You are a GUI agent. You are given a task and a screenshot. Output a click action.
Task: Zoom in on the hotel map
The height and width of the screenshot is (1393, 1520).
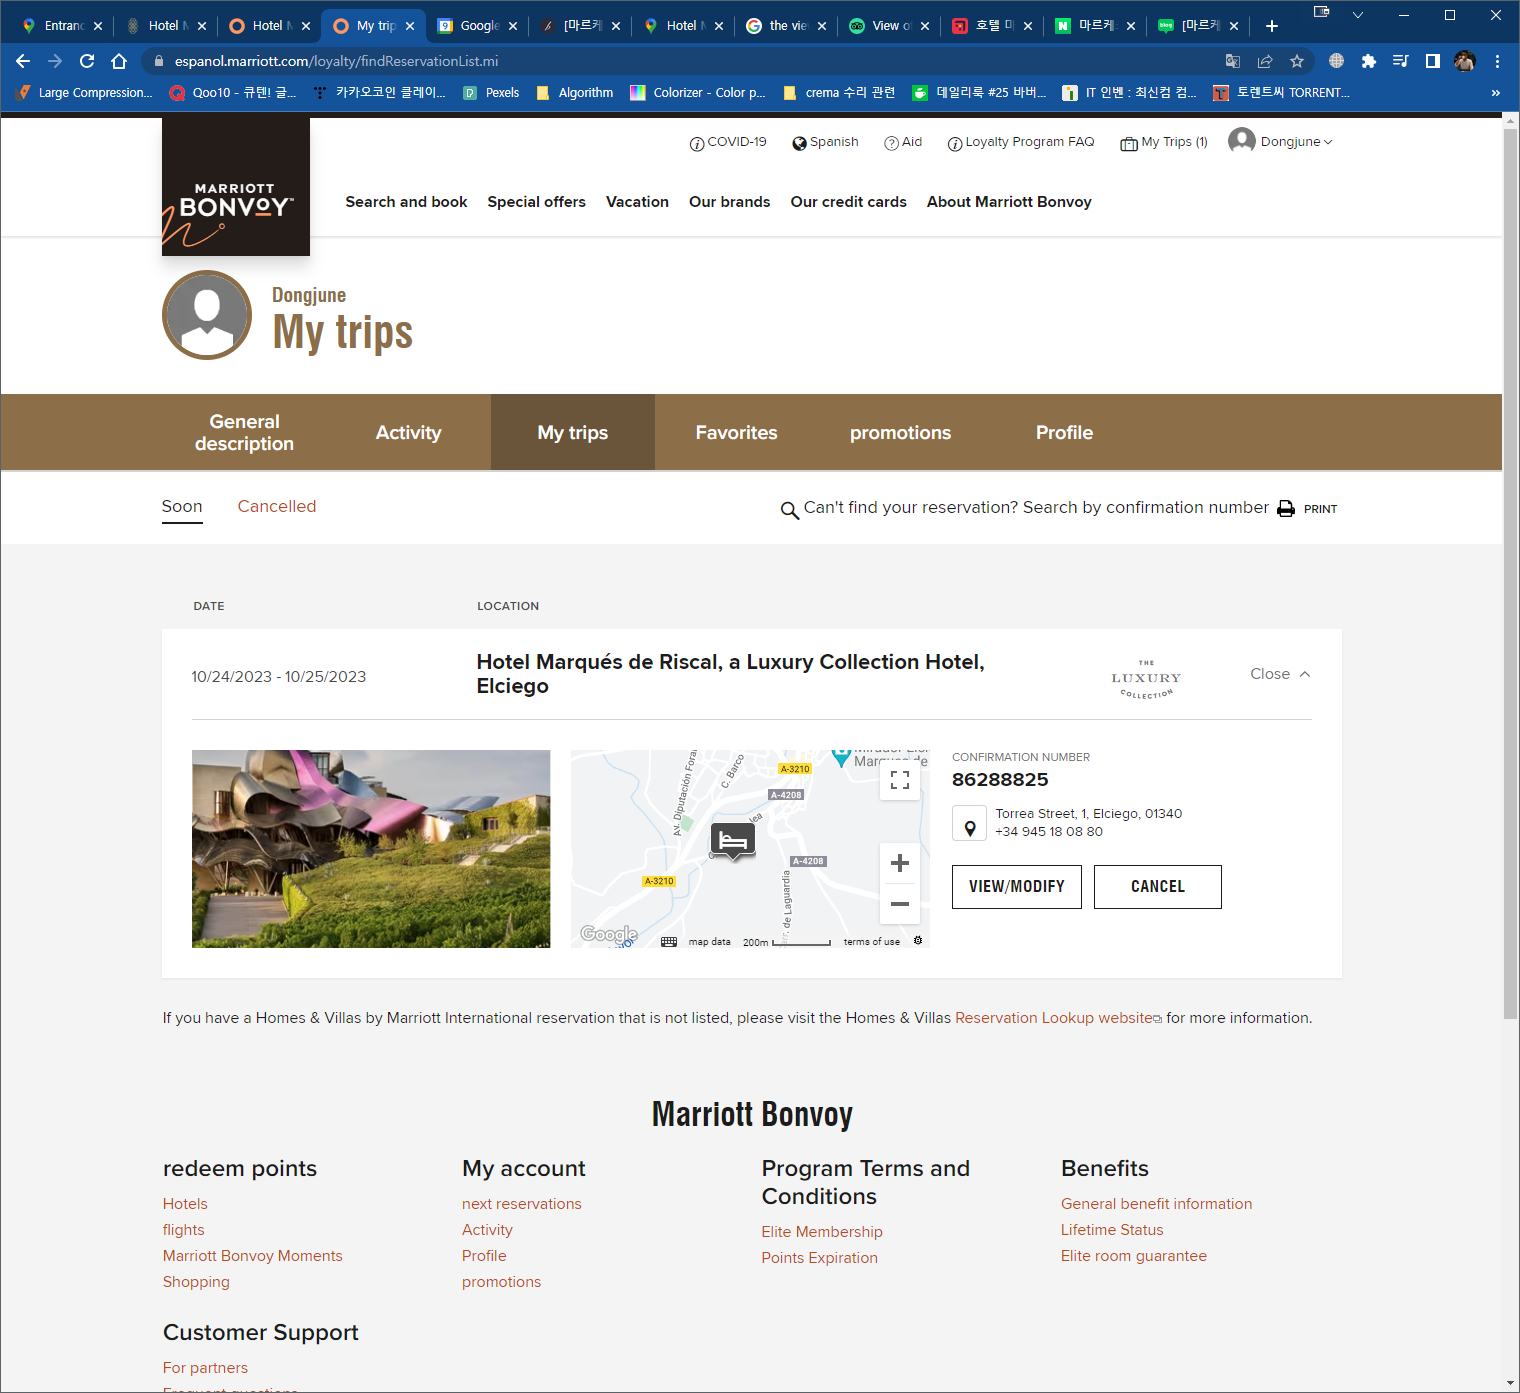coord(900,863)
